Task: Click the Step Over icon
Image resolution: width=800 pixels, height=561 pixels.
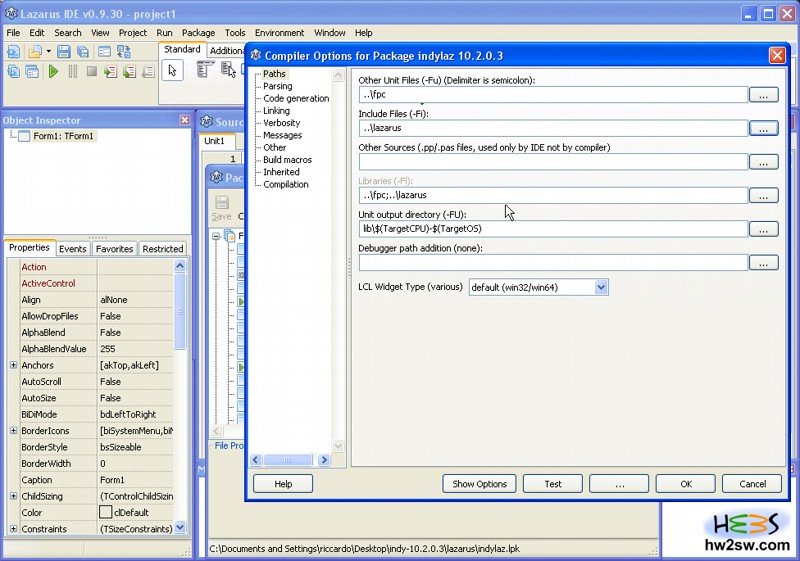Action: click(130, 71)
